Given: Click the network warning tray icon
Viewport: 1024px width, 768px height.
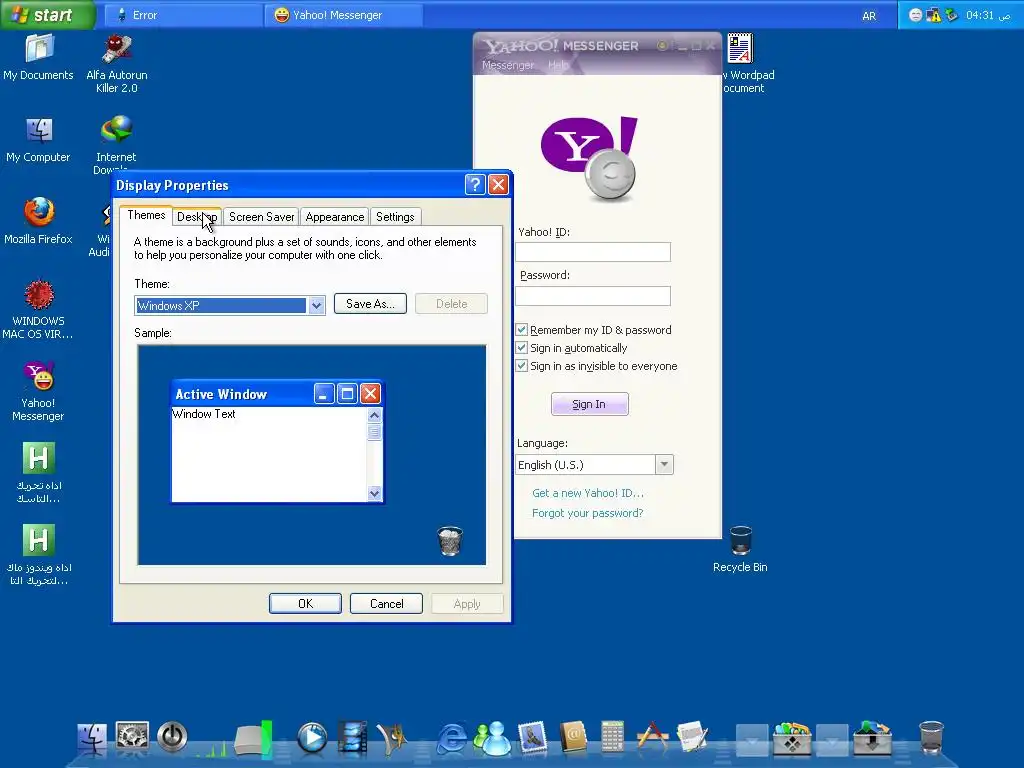Looking at the screenshot, I should (x=934, y=15).
